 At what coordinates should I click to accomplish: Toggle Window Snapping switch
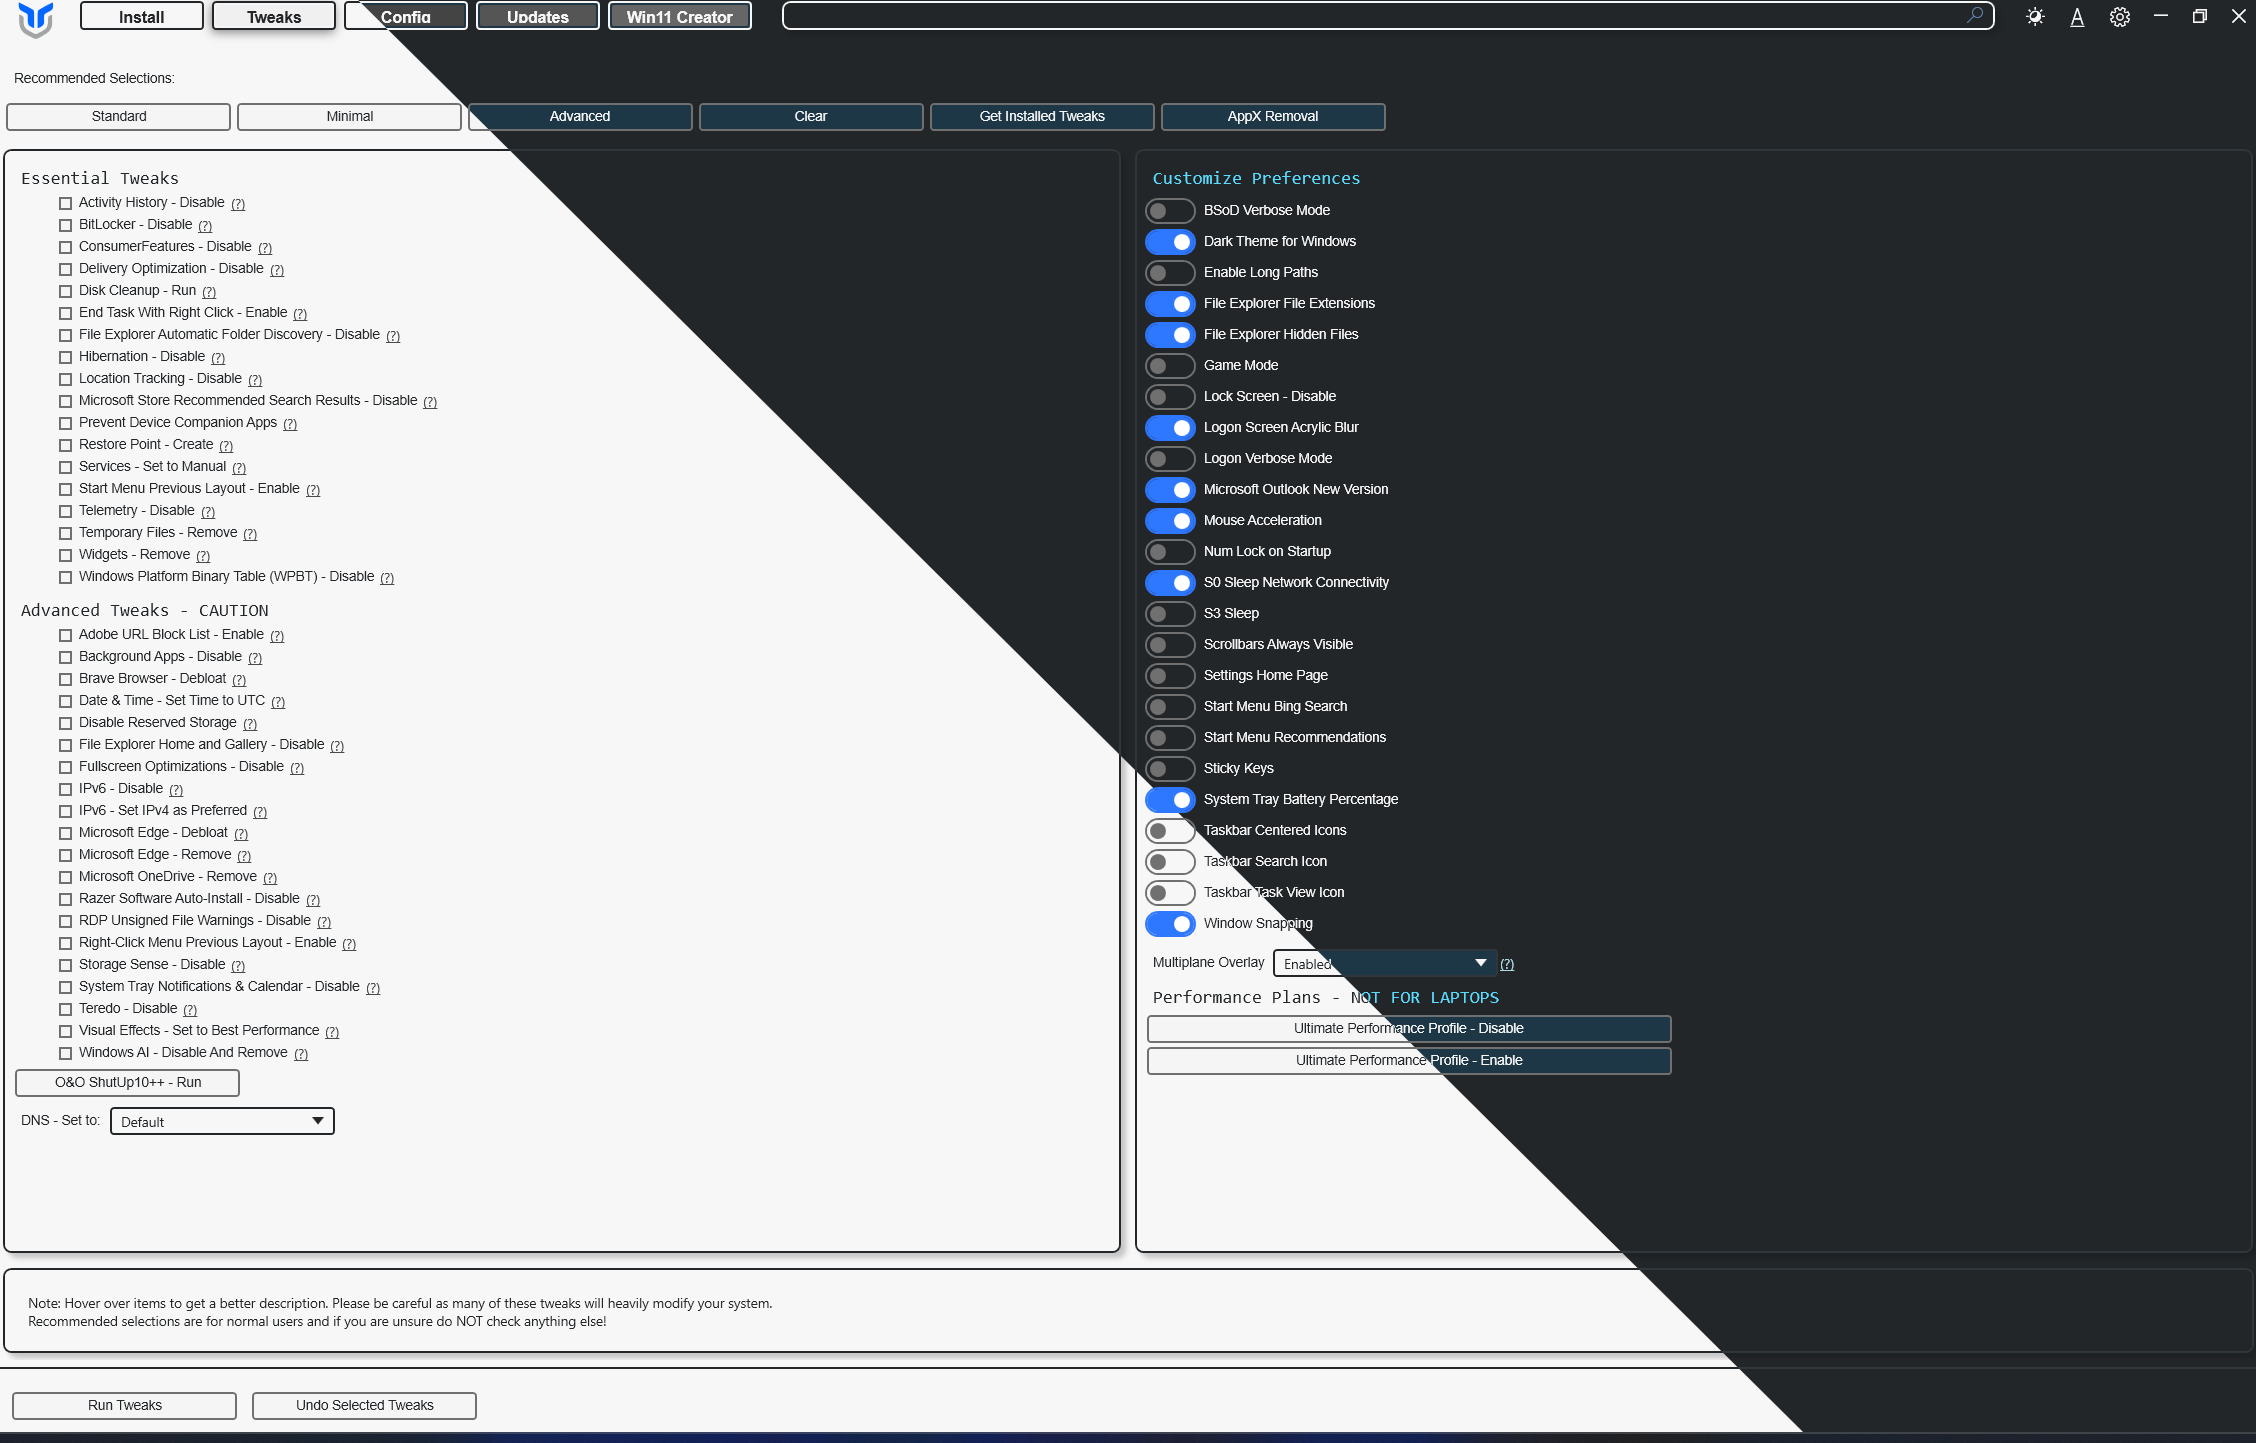tap(1170, 924)
